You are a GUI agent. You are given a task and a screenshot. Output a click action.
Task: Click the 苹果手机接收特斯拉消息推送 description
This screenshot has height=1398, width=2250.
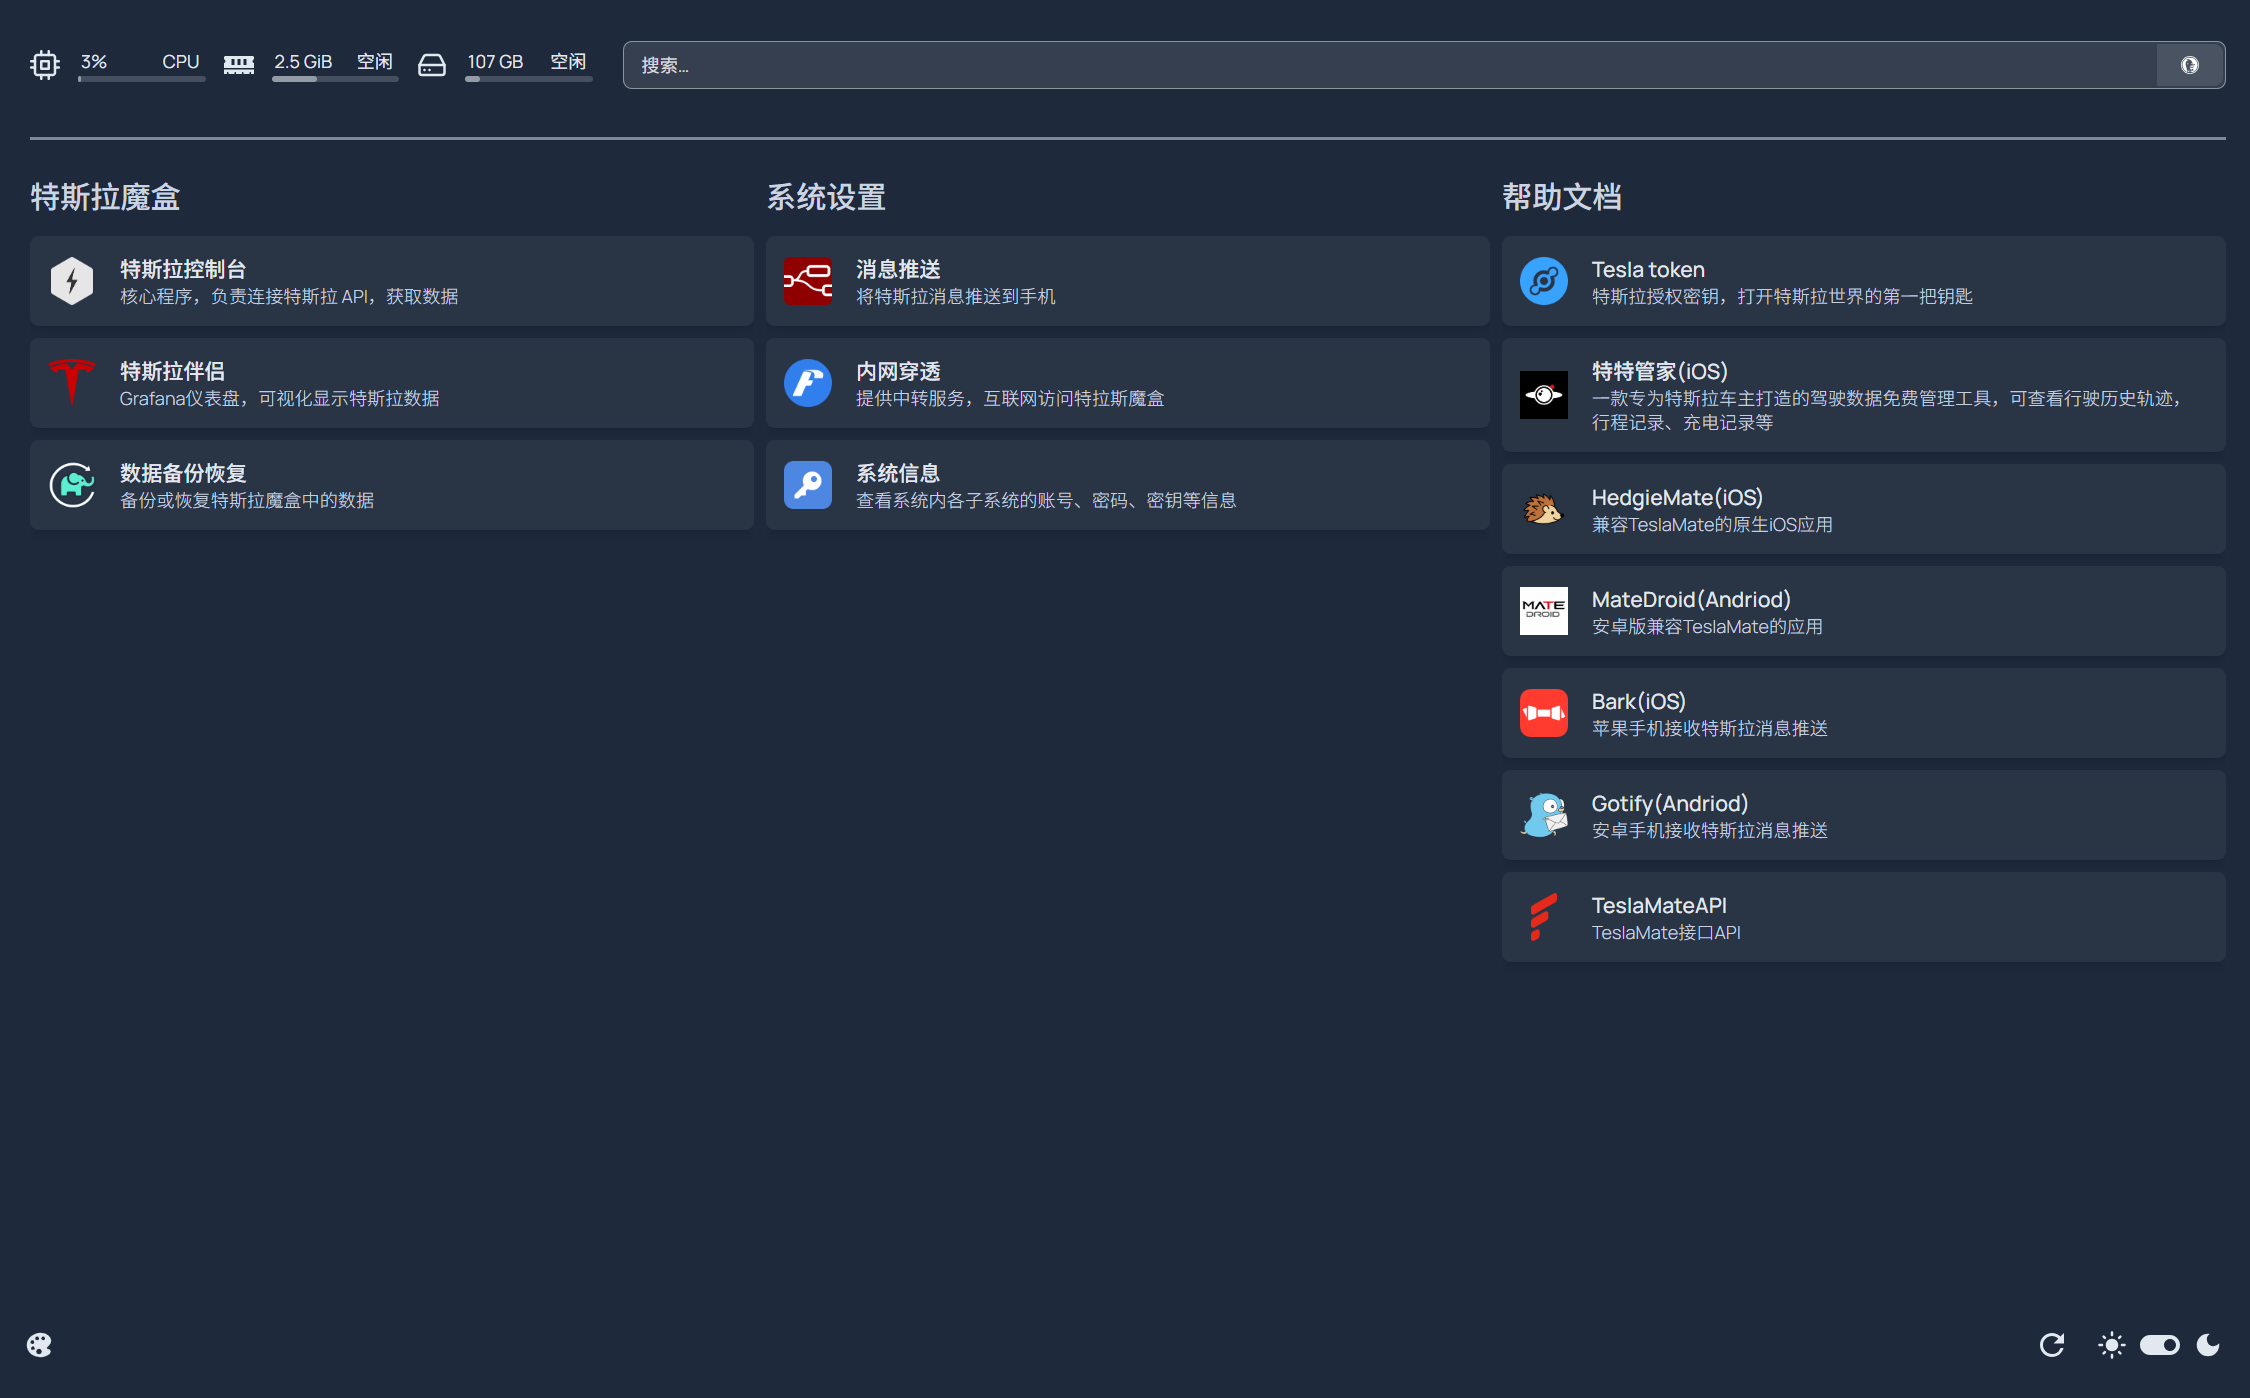pyautogui.click(x=1710, y=729)
